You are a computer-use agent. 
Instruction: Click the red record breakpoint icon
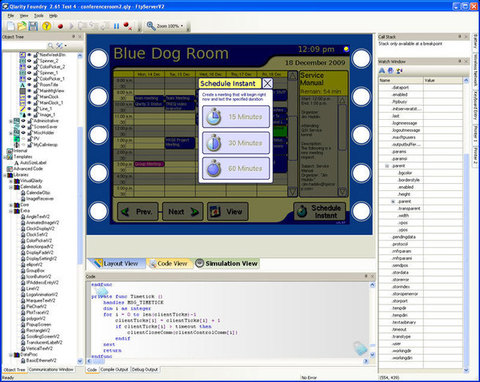point(60,26)
